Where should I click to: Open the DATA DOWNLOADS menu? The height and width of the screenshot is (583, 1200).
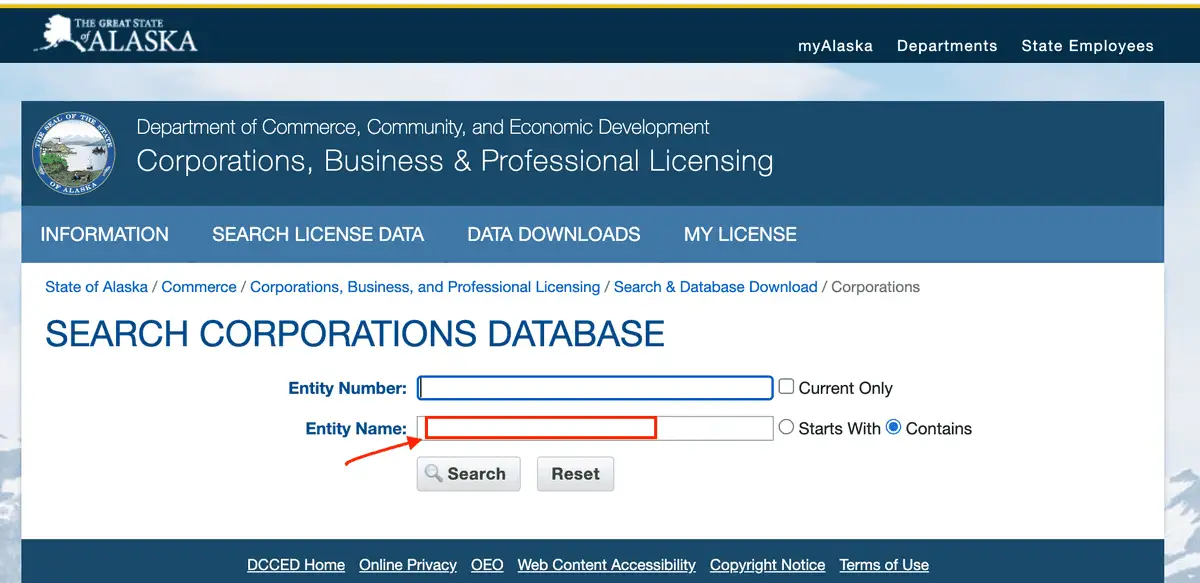click(x=554, y=235)
